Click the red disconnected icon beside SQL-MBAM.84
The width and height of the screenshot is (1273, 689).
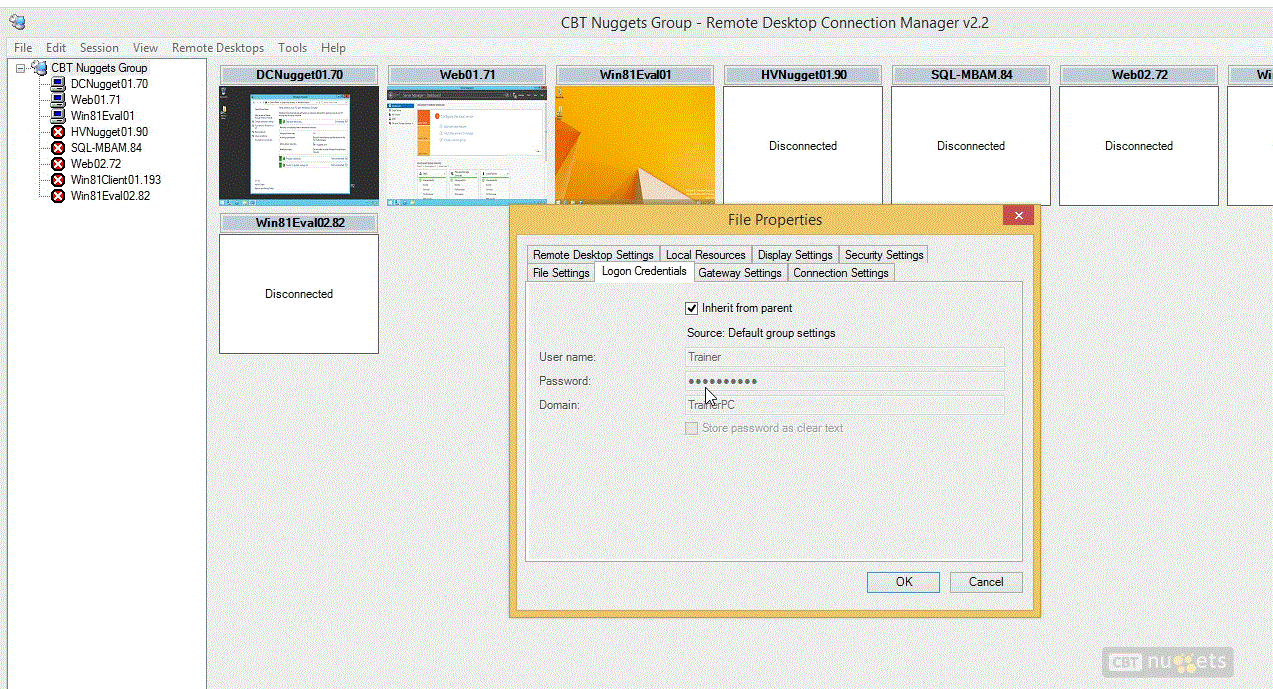pyautogui.click(x=58, y=148)
